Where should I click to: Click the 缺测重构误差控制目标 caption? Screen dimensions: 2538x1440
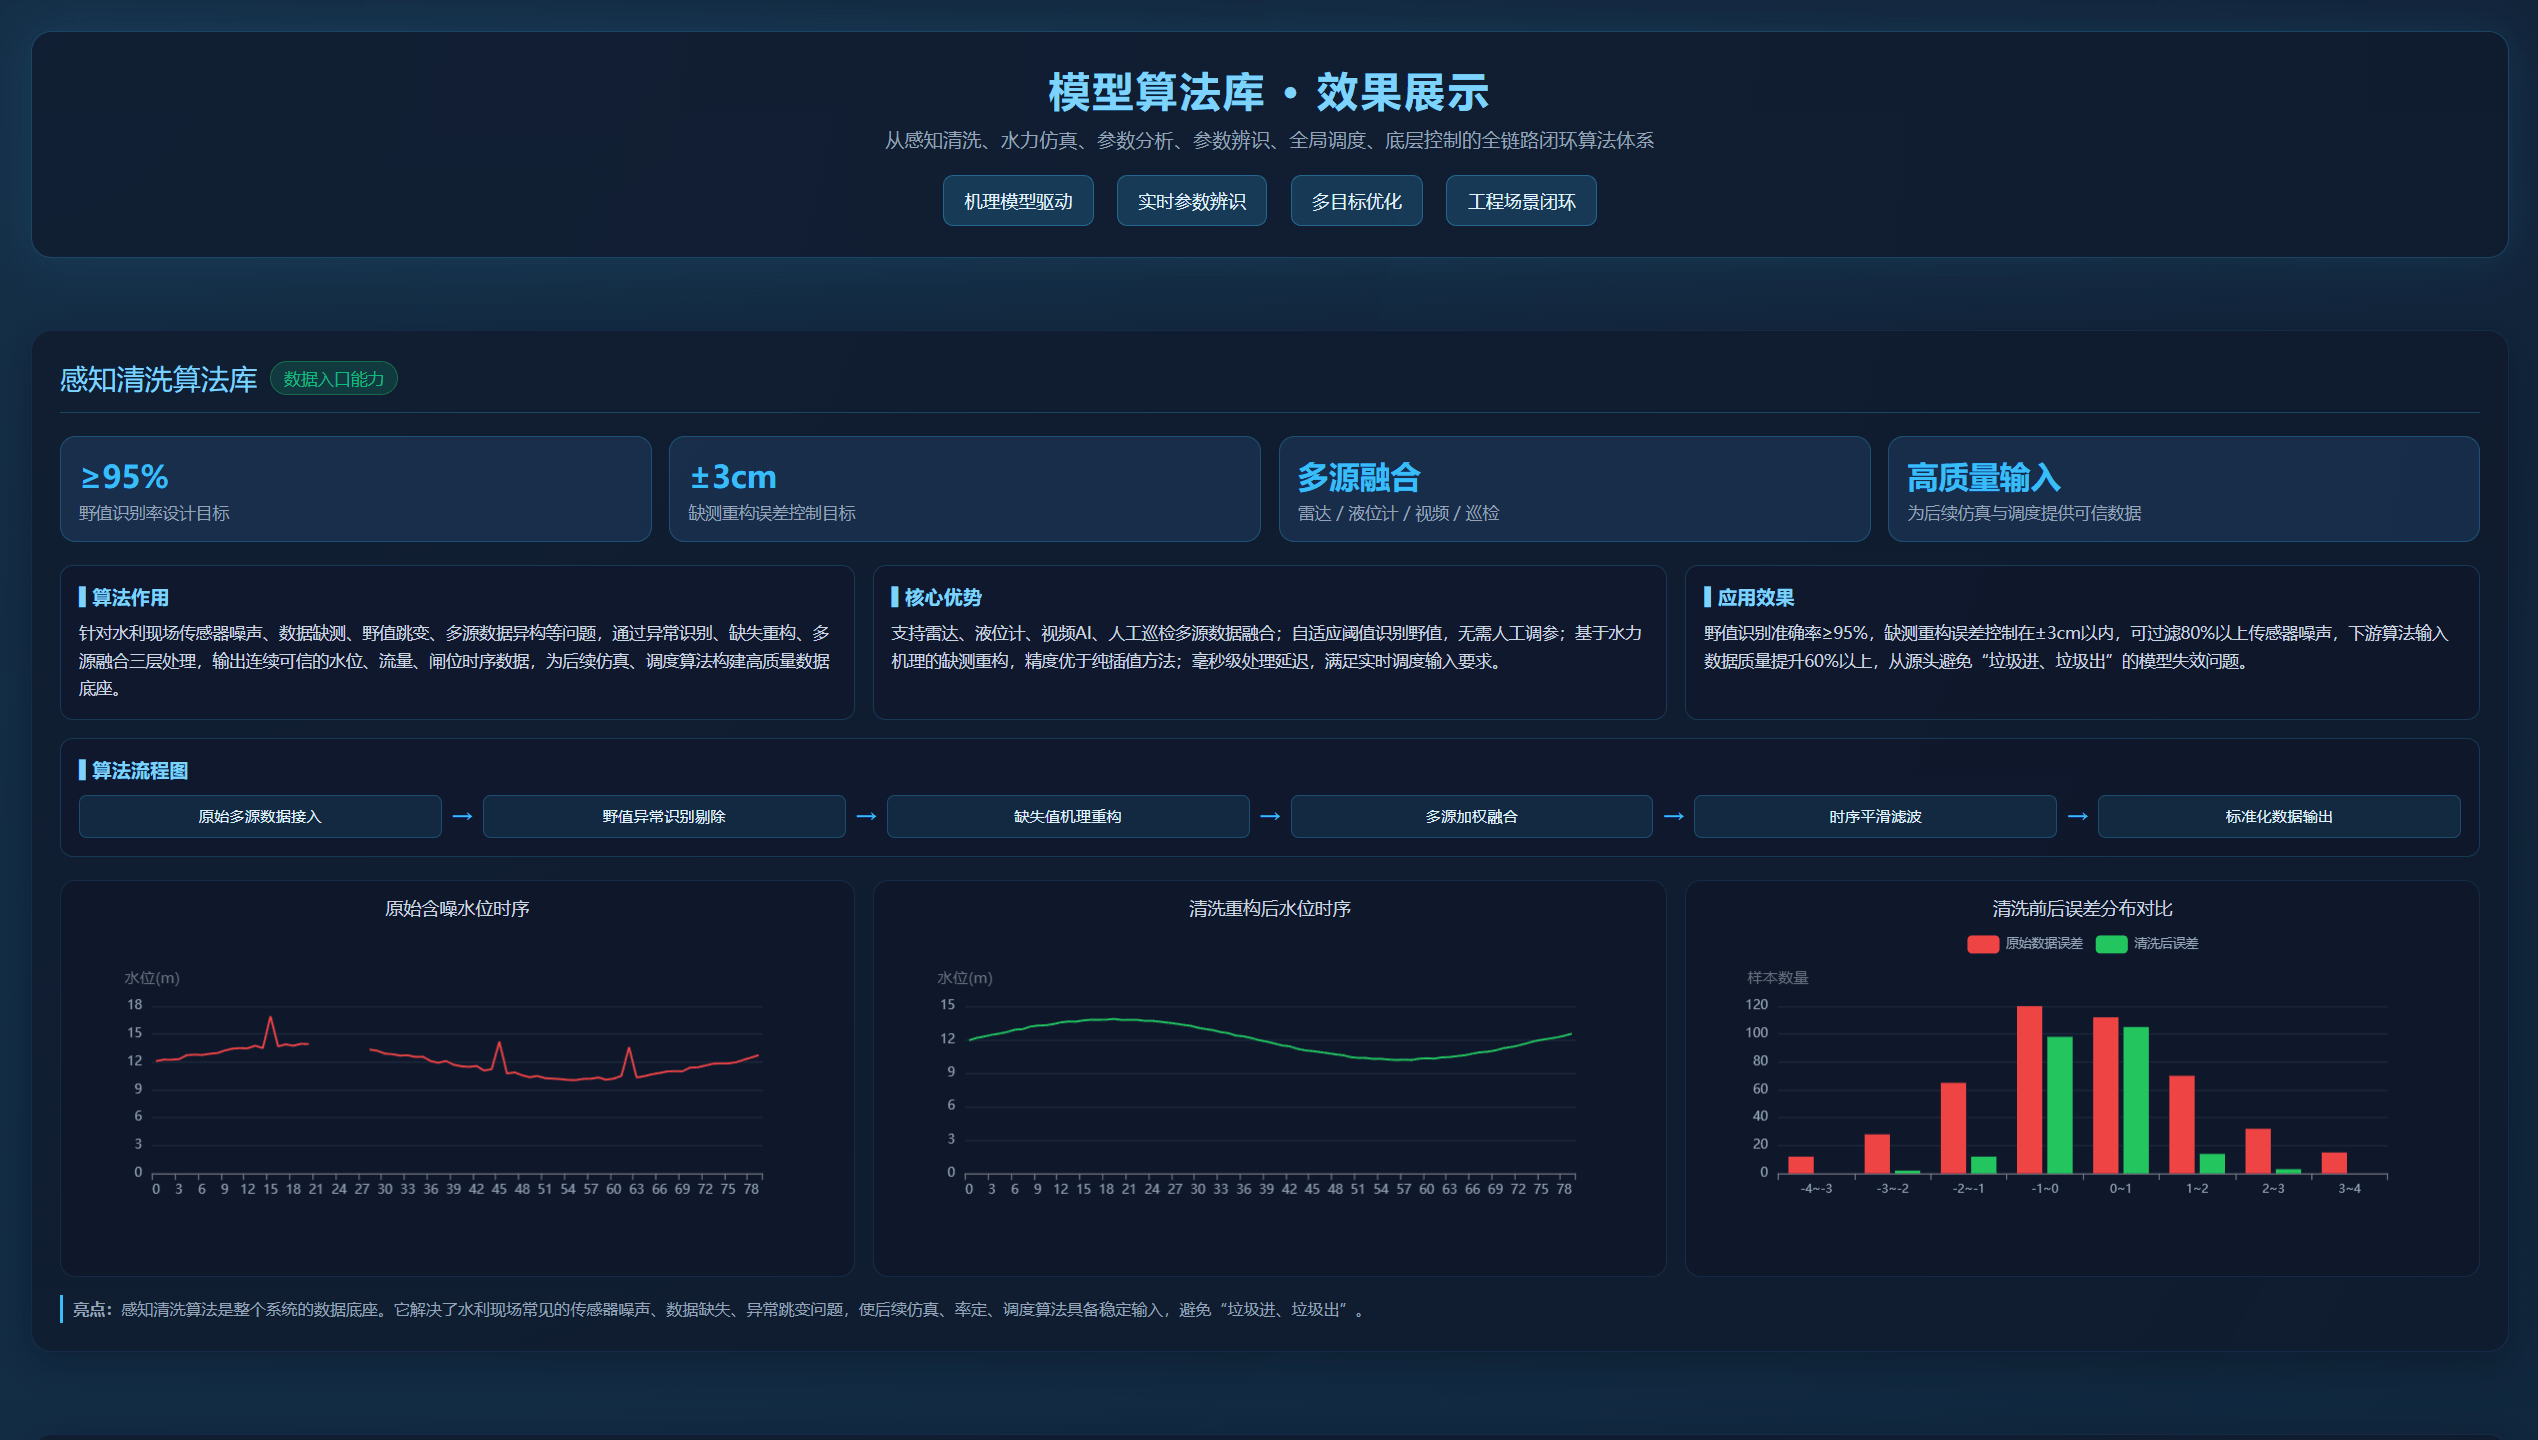(772, 513)
